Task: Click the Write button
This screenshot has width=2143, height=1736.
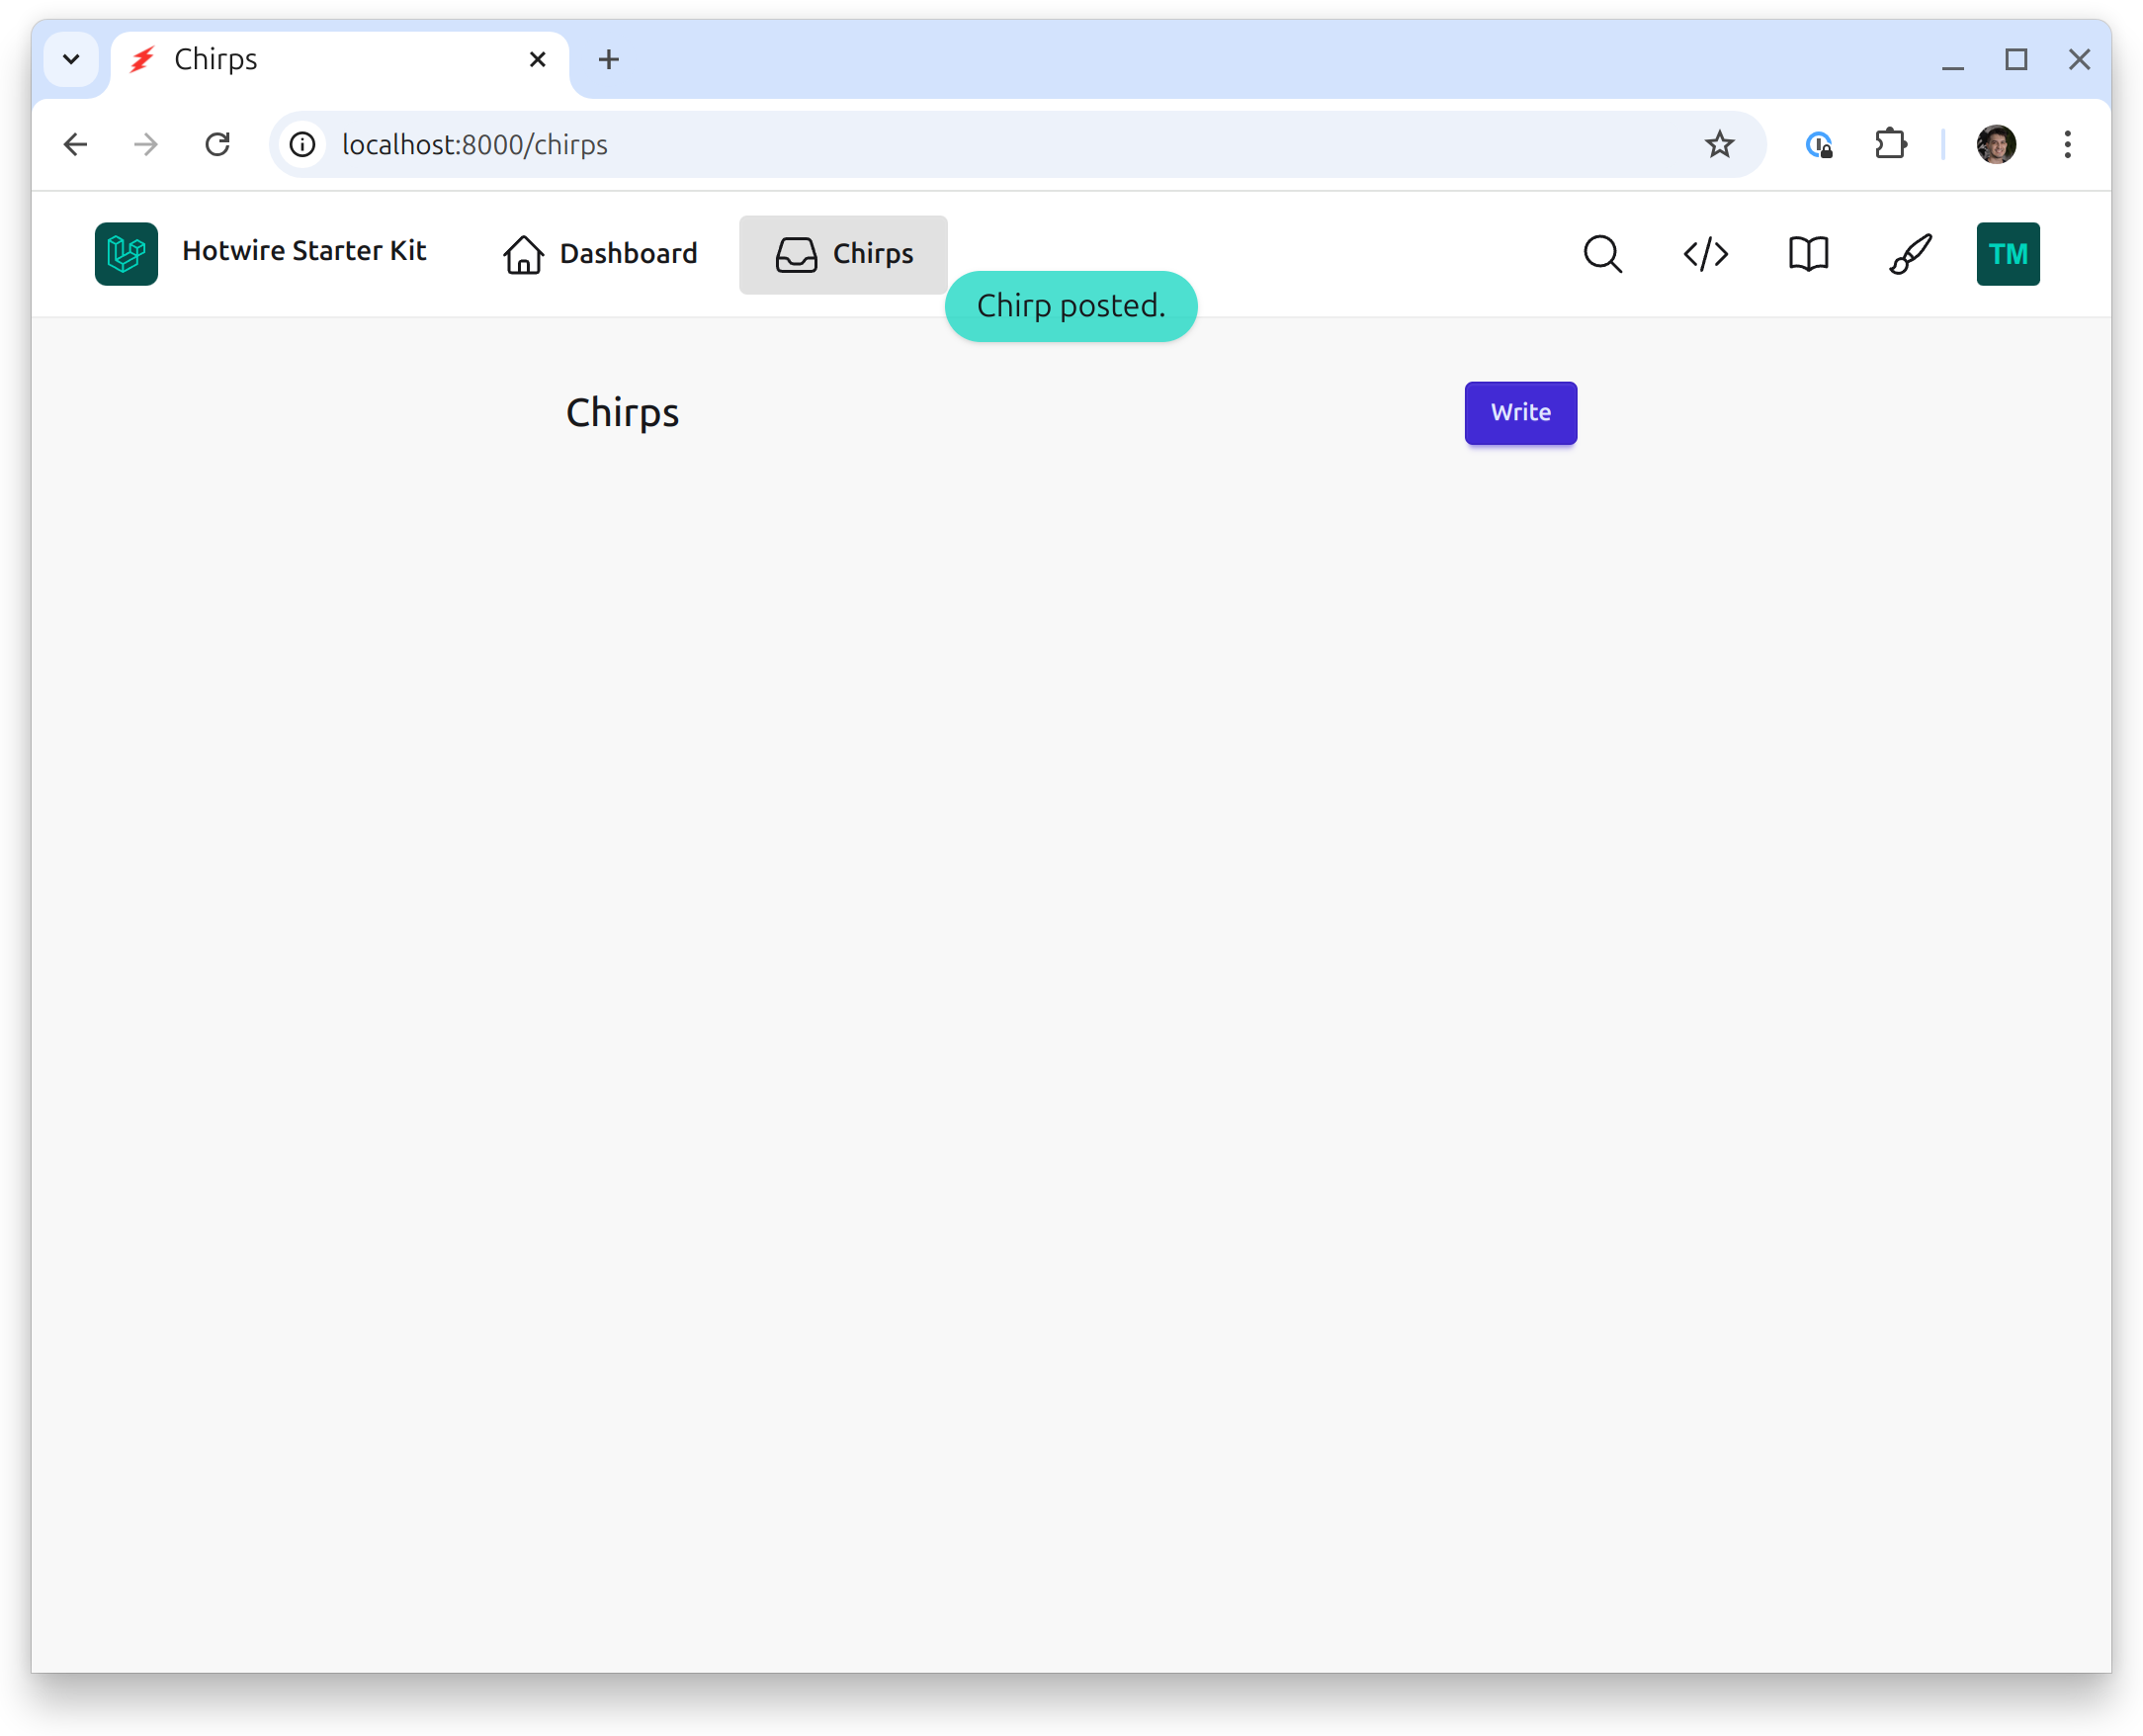Action: click(1520, 413)
